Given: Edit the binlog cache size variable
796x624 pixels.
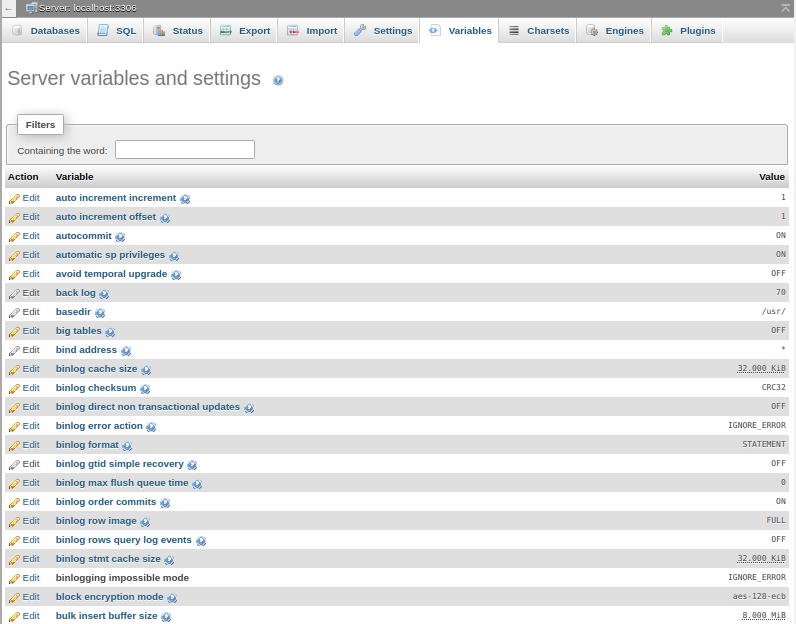Looking at the screenshot, I should point(24,369).
